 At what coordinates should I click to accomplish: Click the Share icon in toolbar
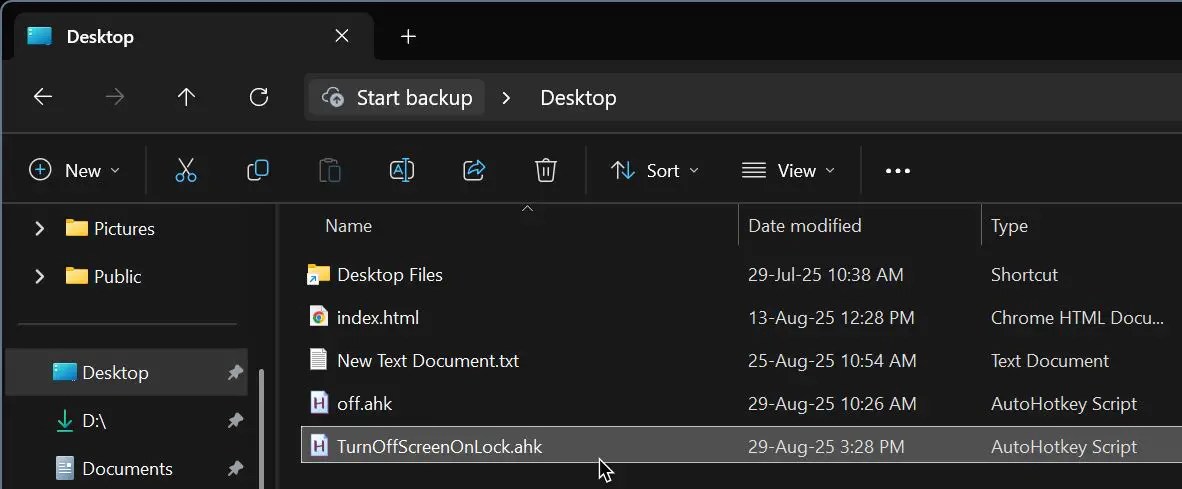click(473, 170)
